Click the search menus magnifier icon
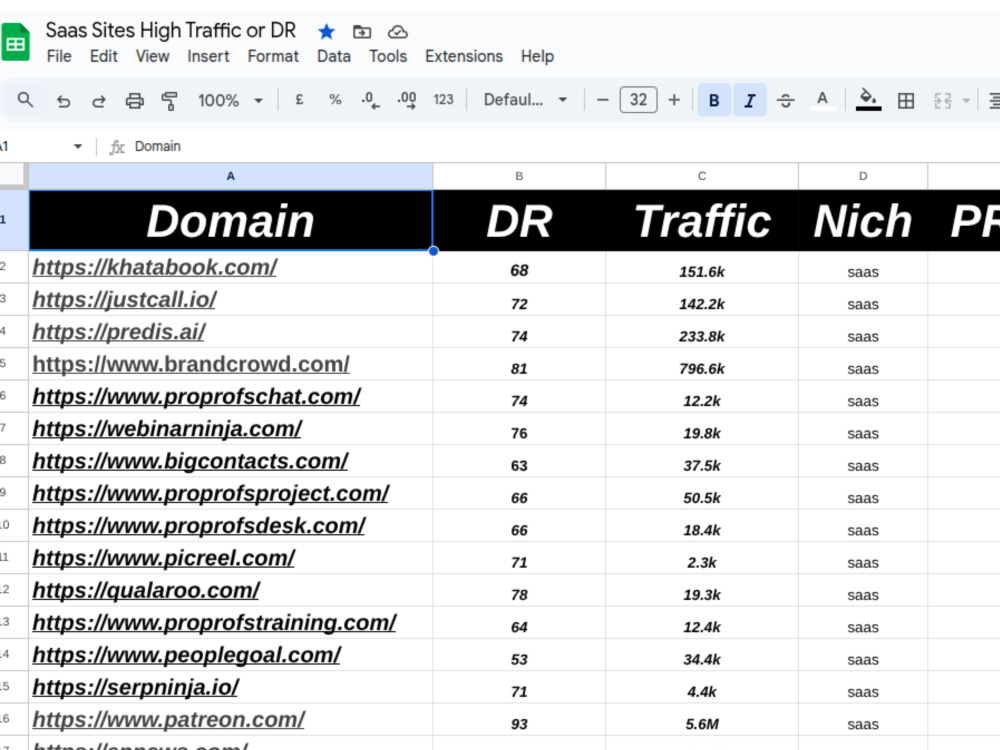The height and width of the screenshot is (750, 1000). click(25, 100)
